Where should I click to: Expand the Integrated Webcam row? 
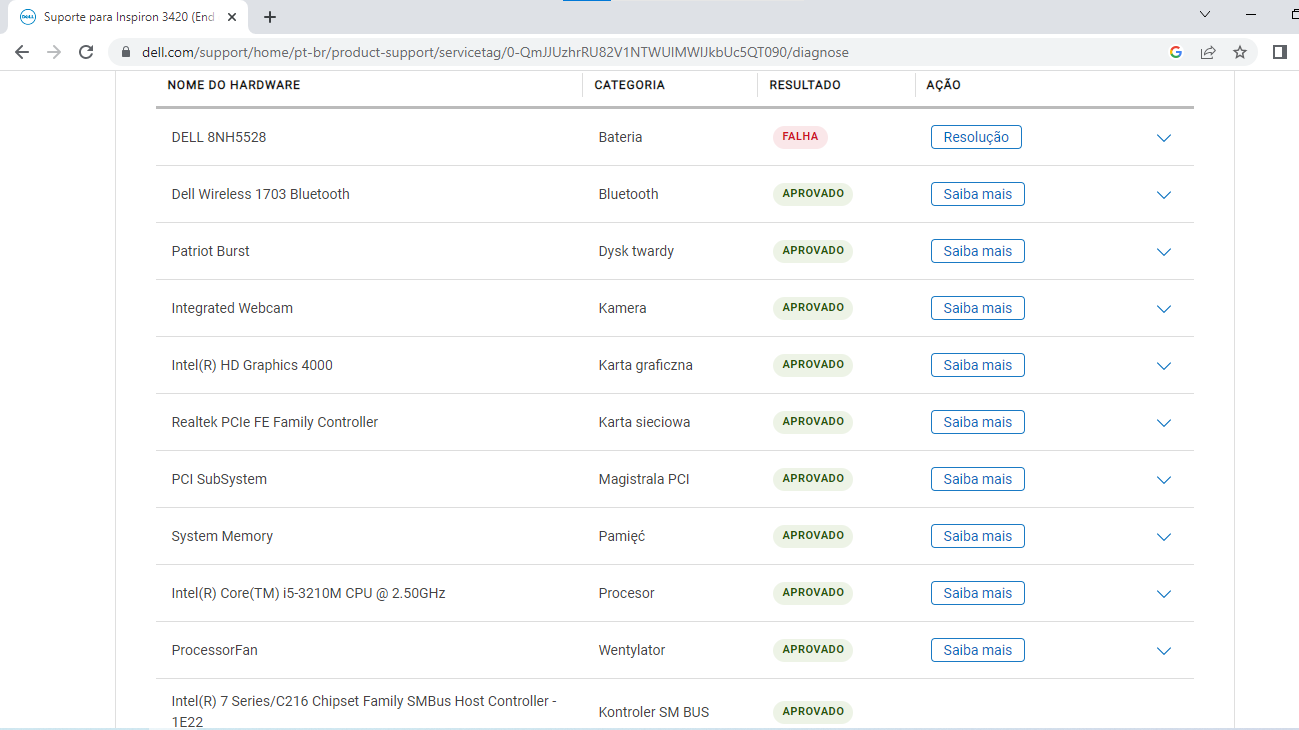(1164, 309)
